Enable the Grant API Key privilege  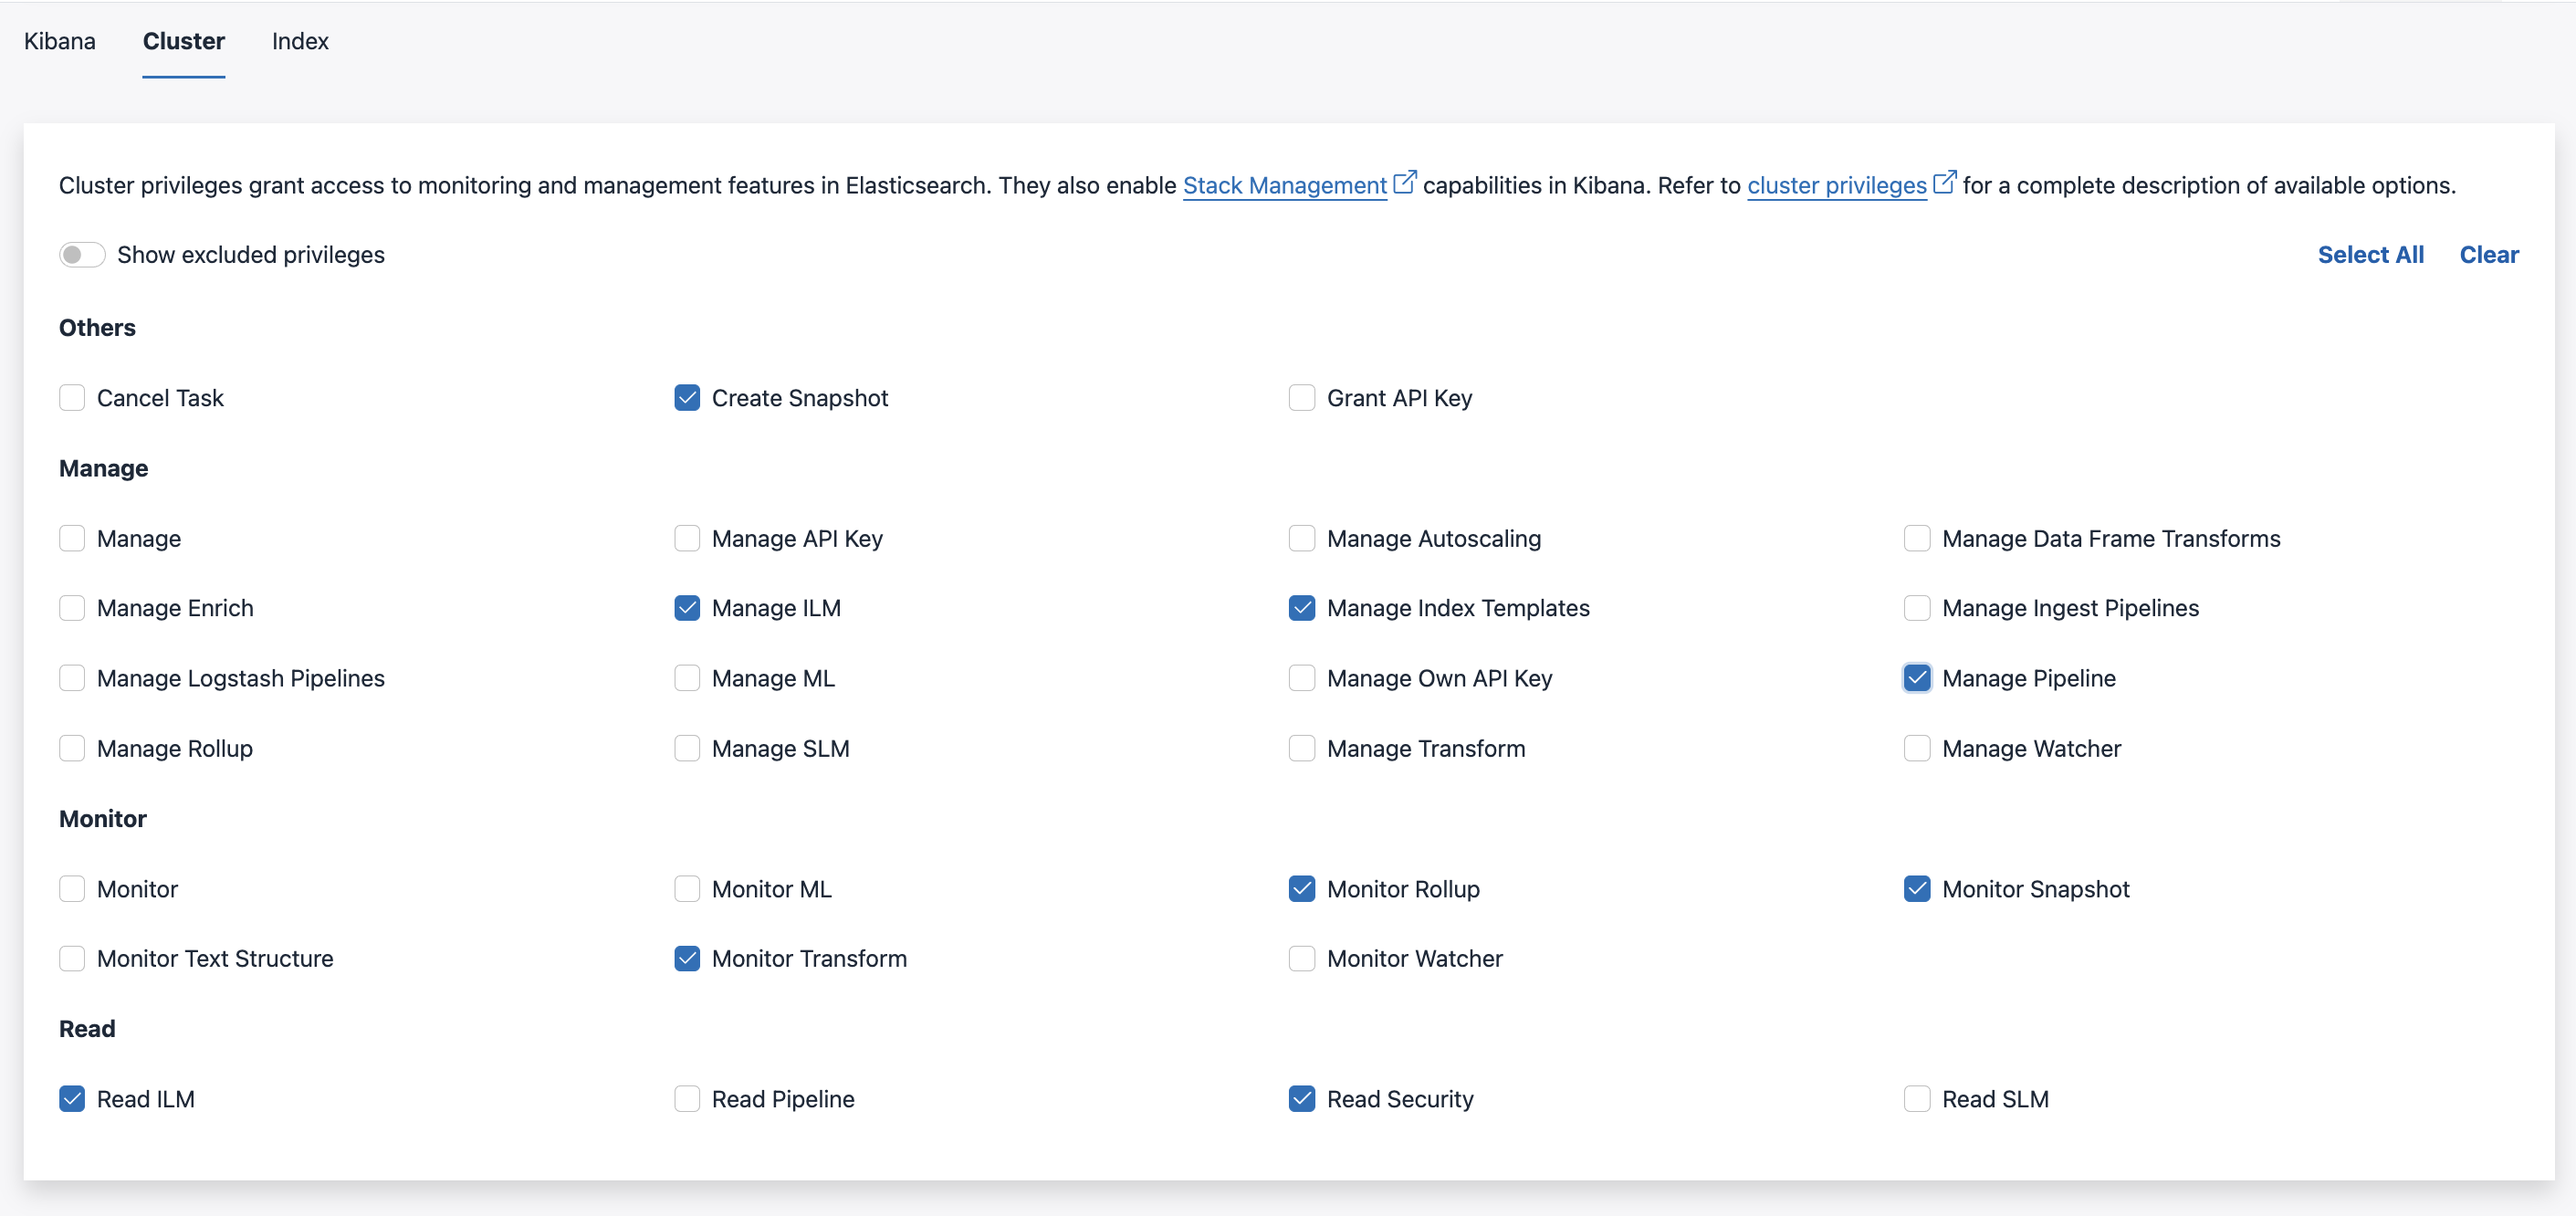(x=1301, y=397)
